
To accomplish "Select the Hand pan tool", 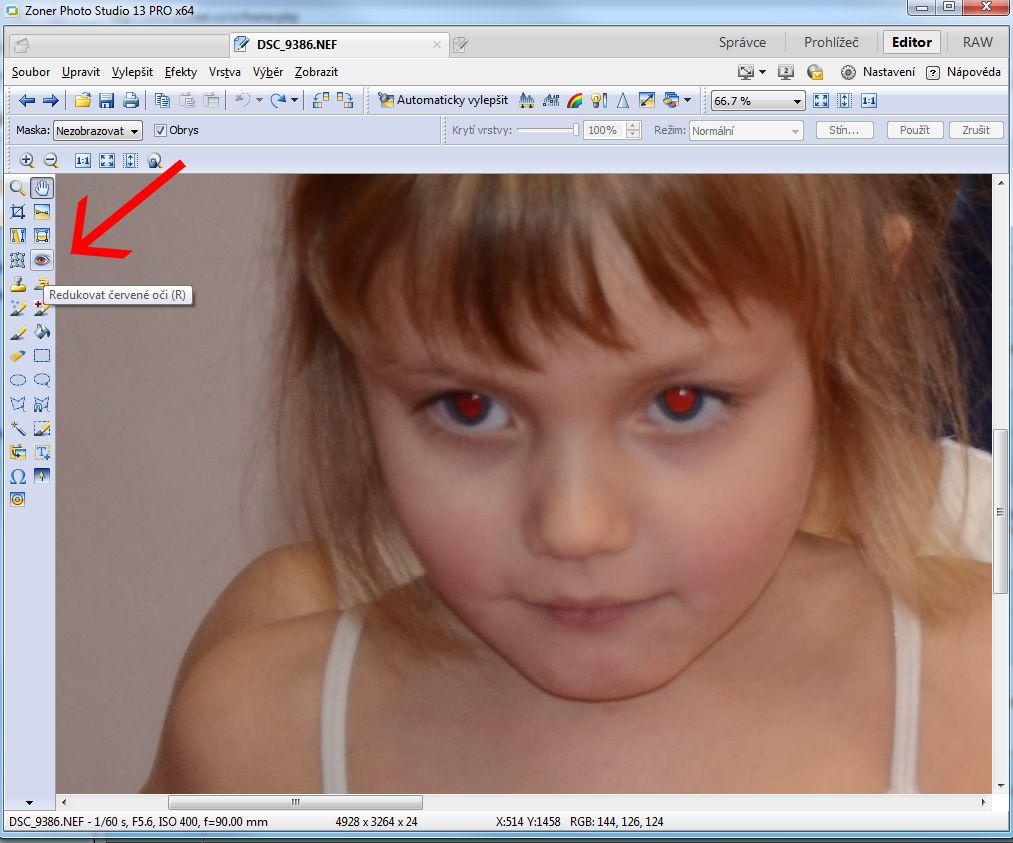I will (x=42, y=187).
